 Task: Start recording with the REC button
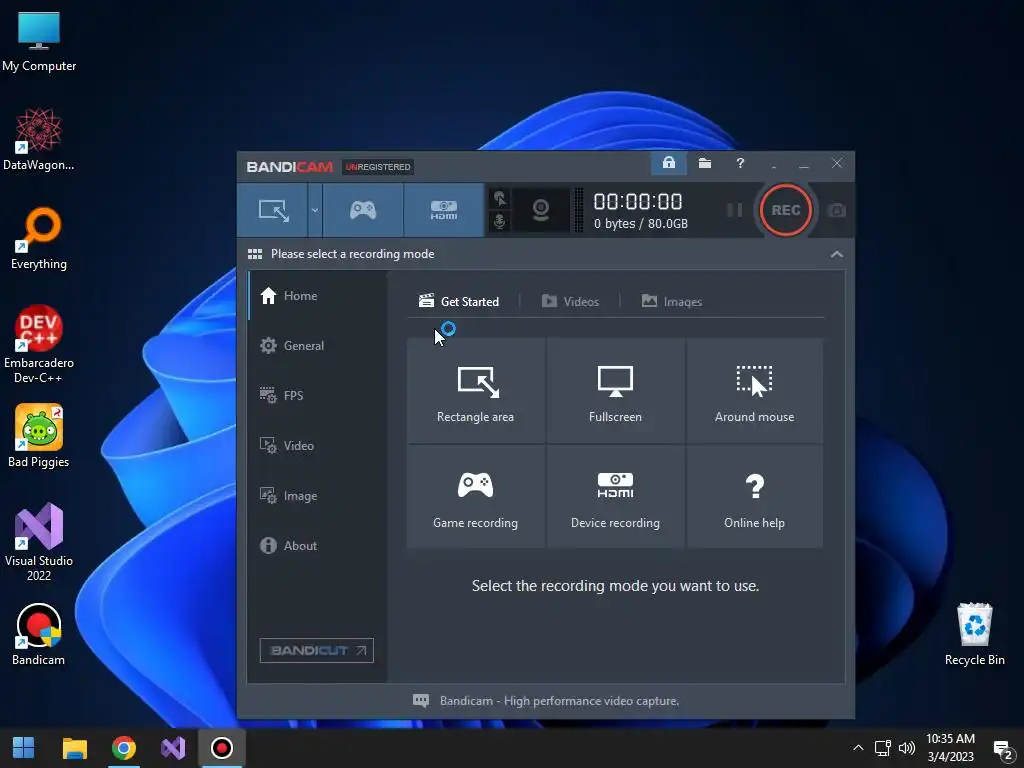pyautogui.click(x=786, y=210)
